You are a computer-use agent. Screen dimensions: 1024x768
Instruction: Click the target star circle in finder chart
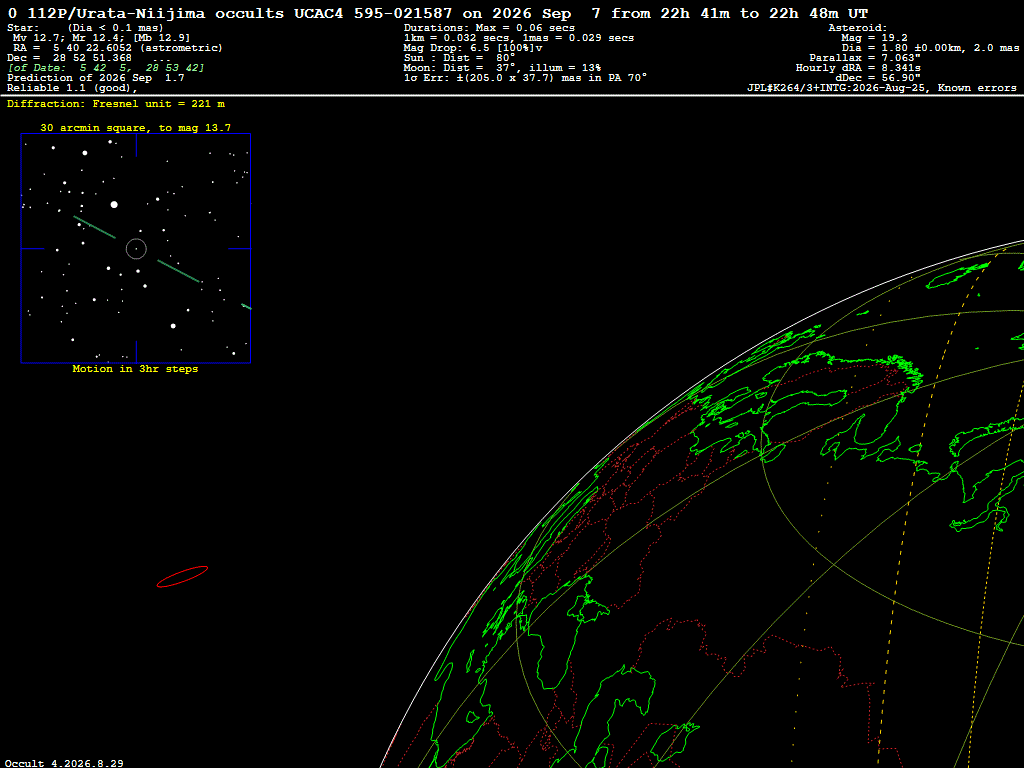click(x=136, y=249)
